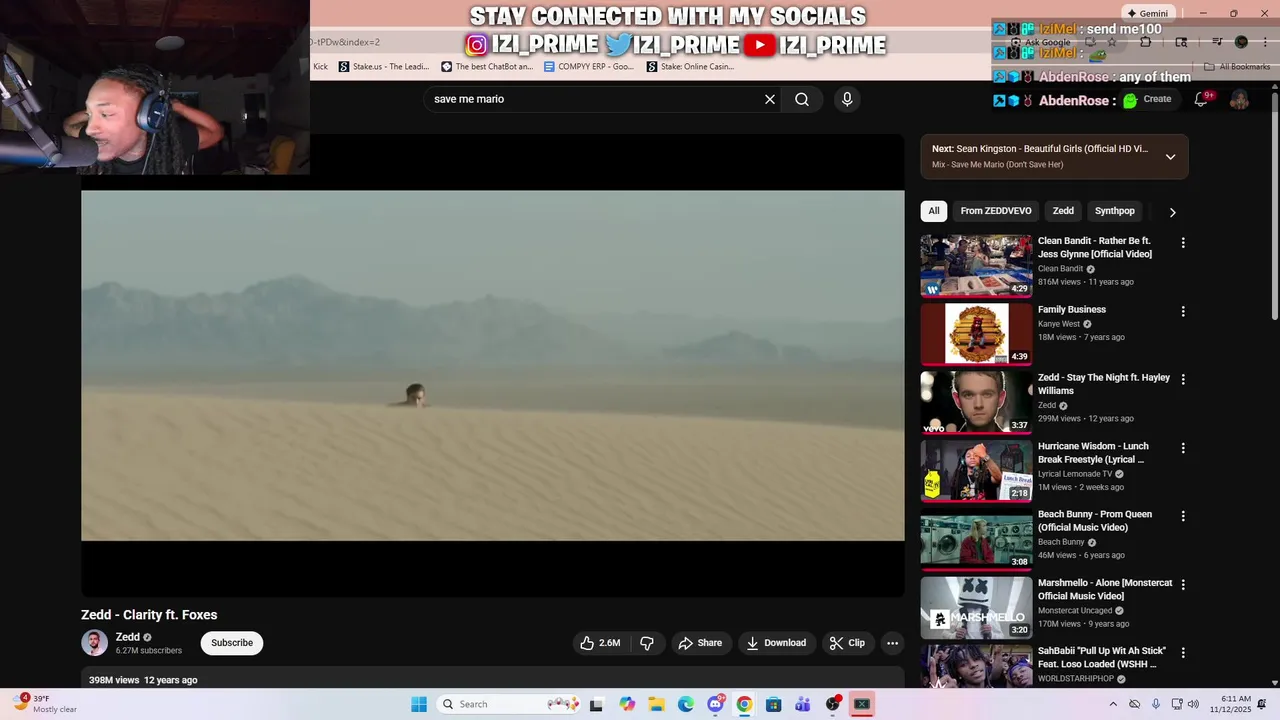The image size is (1280, 720).
Task: Select the Synthpop filter chip
Action: (x=1114, y=211)
